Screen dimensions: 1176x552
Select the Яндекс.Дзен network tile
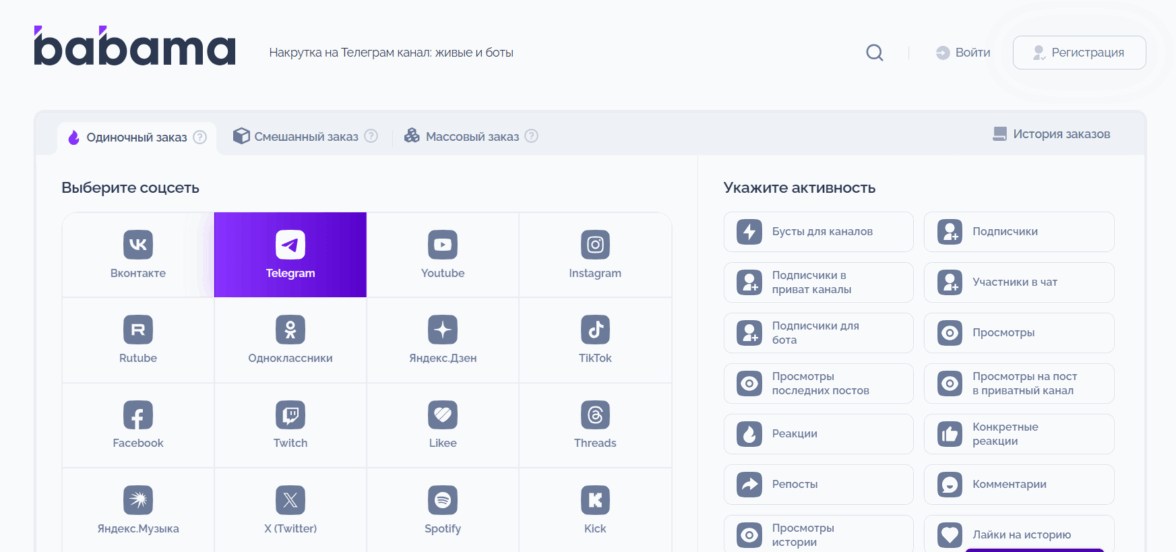point(442,340)
